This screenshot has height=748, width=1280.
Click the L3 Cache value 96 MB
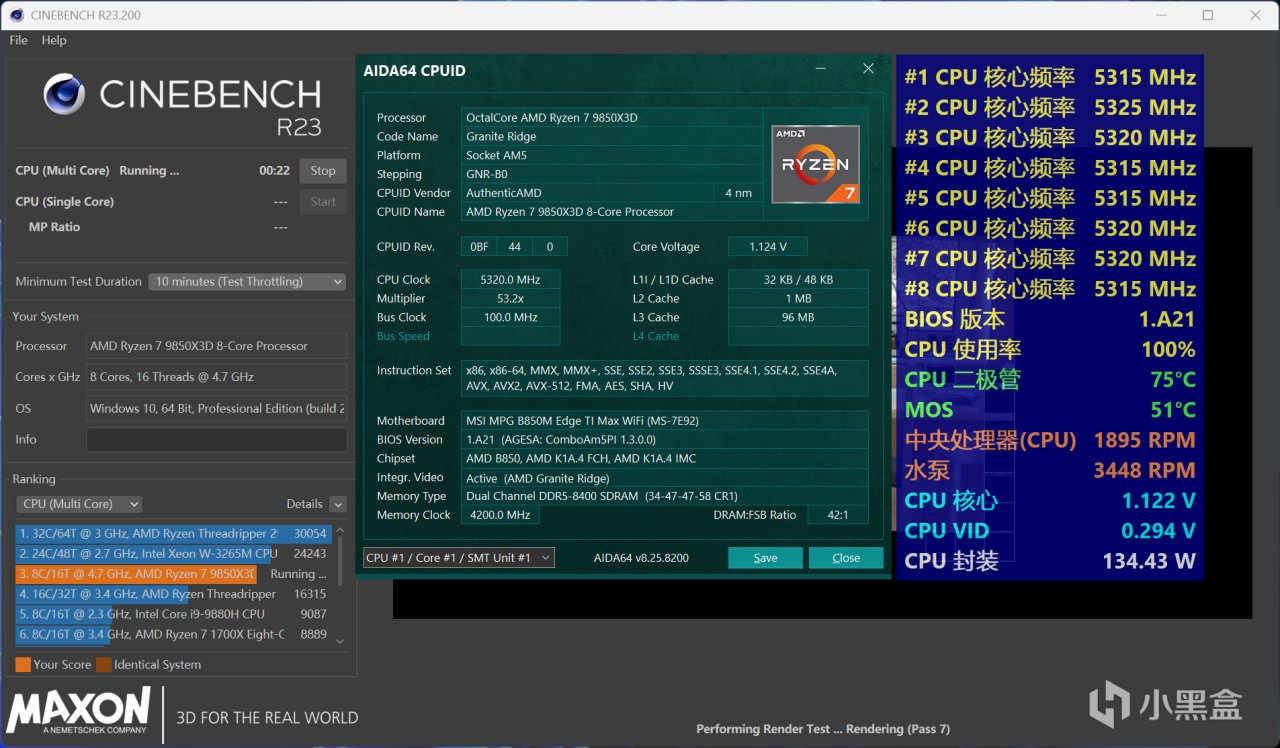pyautogui.click(x=798, y=318)
